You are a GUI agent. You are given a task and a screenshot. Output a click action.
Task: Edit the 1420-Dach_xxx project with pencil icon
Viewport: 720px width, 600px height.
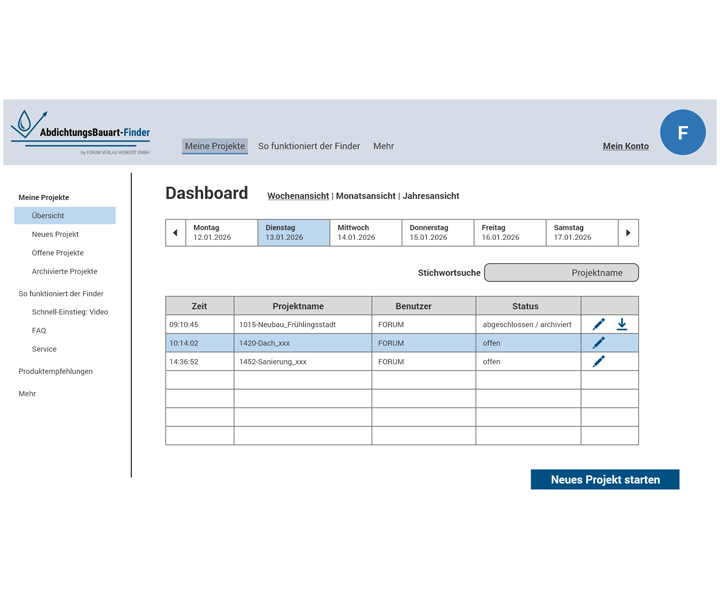[598, 343]
